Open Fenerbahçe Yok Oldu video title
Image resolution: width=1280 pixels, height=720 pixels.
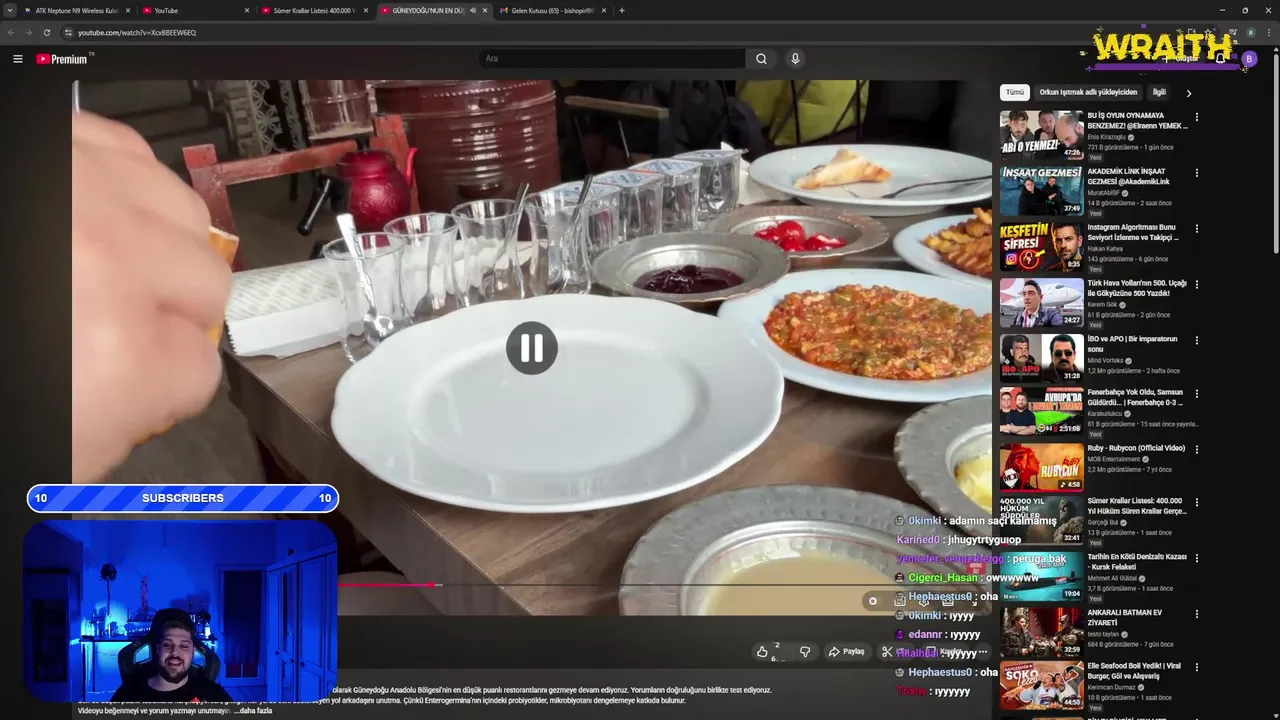click(1136, 397)
